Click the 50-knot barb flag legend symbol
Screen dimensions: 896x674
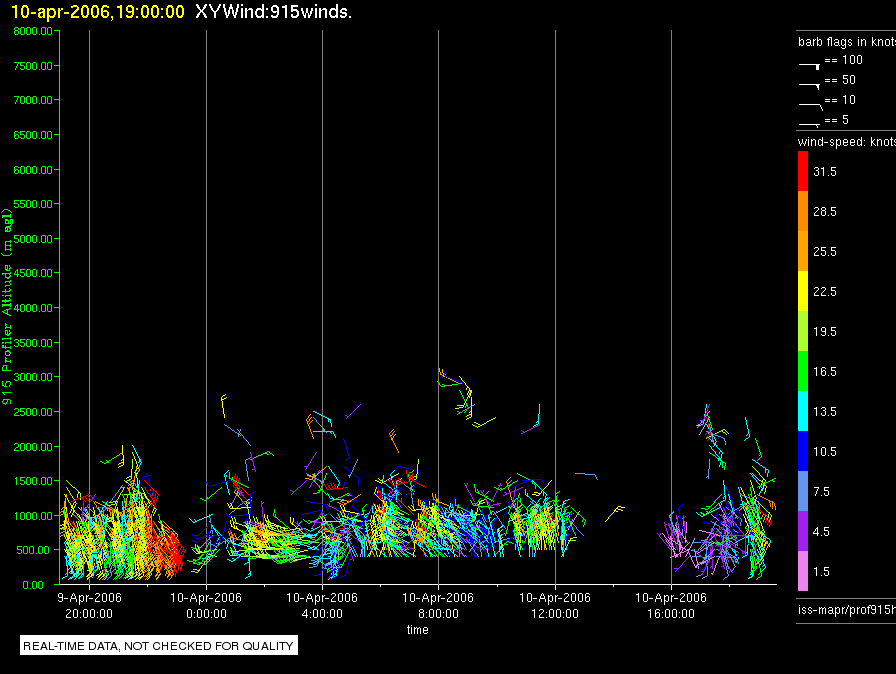(809, 86)
